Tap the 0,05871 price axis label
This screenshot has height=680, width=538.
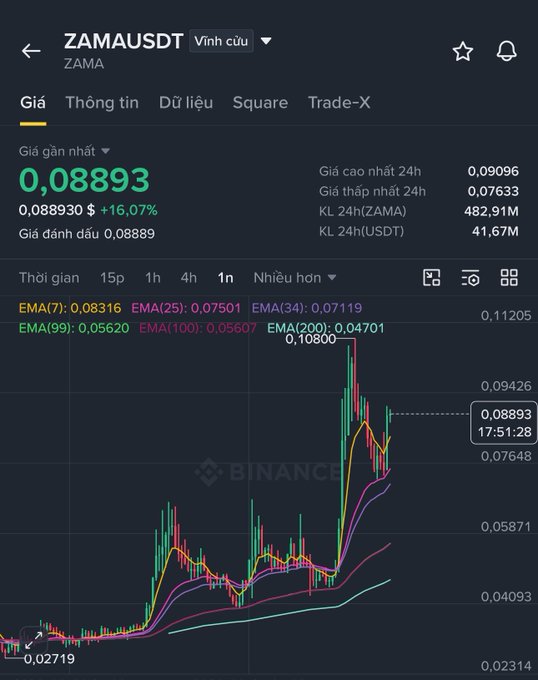(506, 526)
